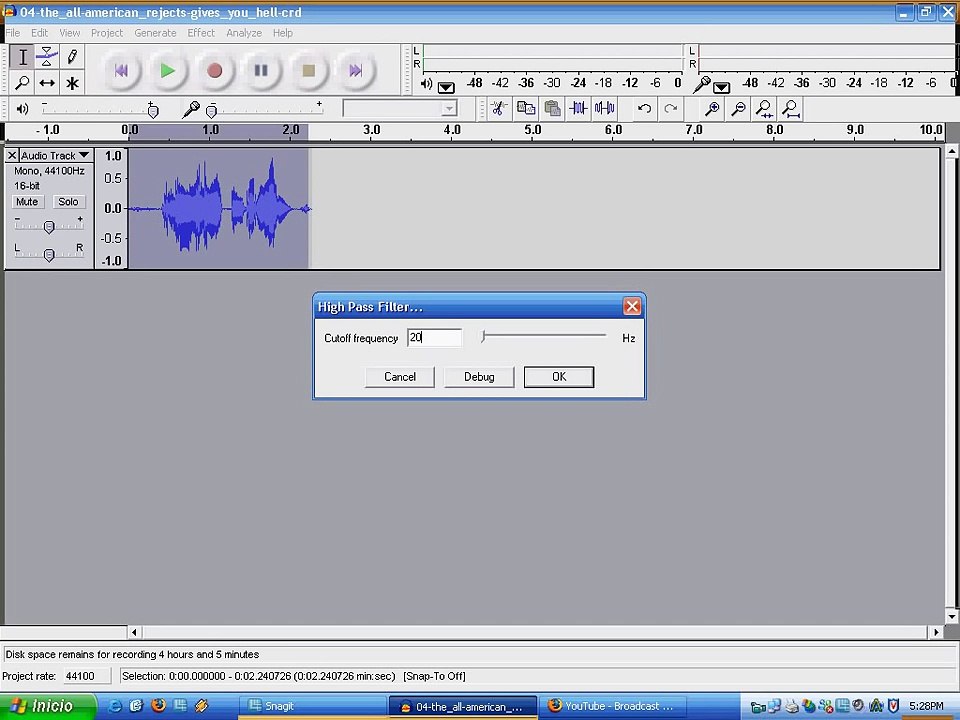This screenshot has height=720, width=960.
Task: Click the output speaker meter icon
Action: [427, 84]
